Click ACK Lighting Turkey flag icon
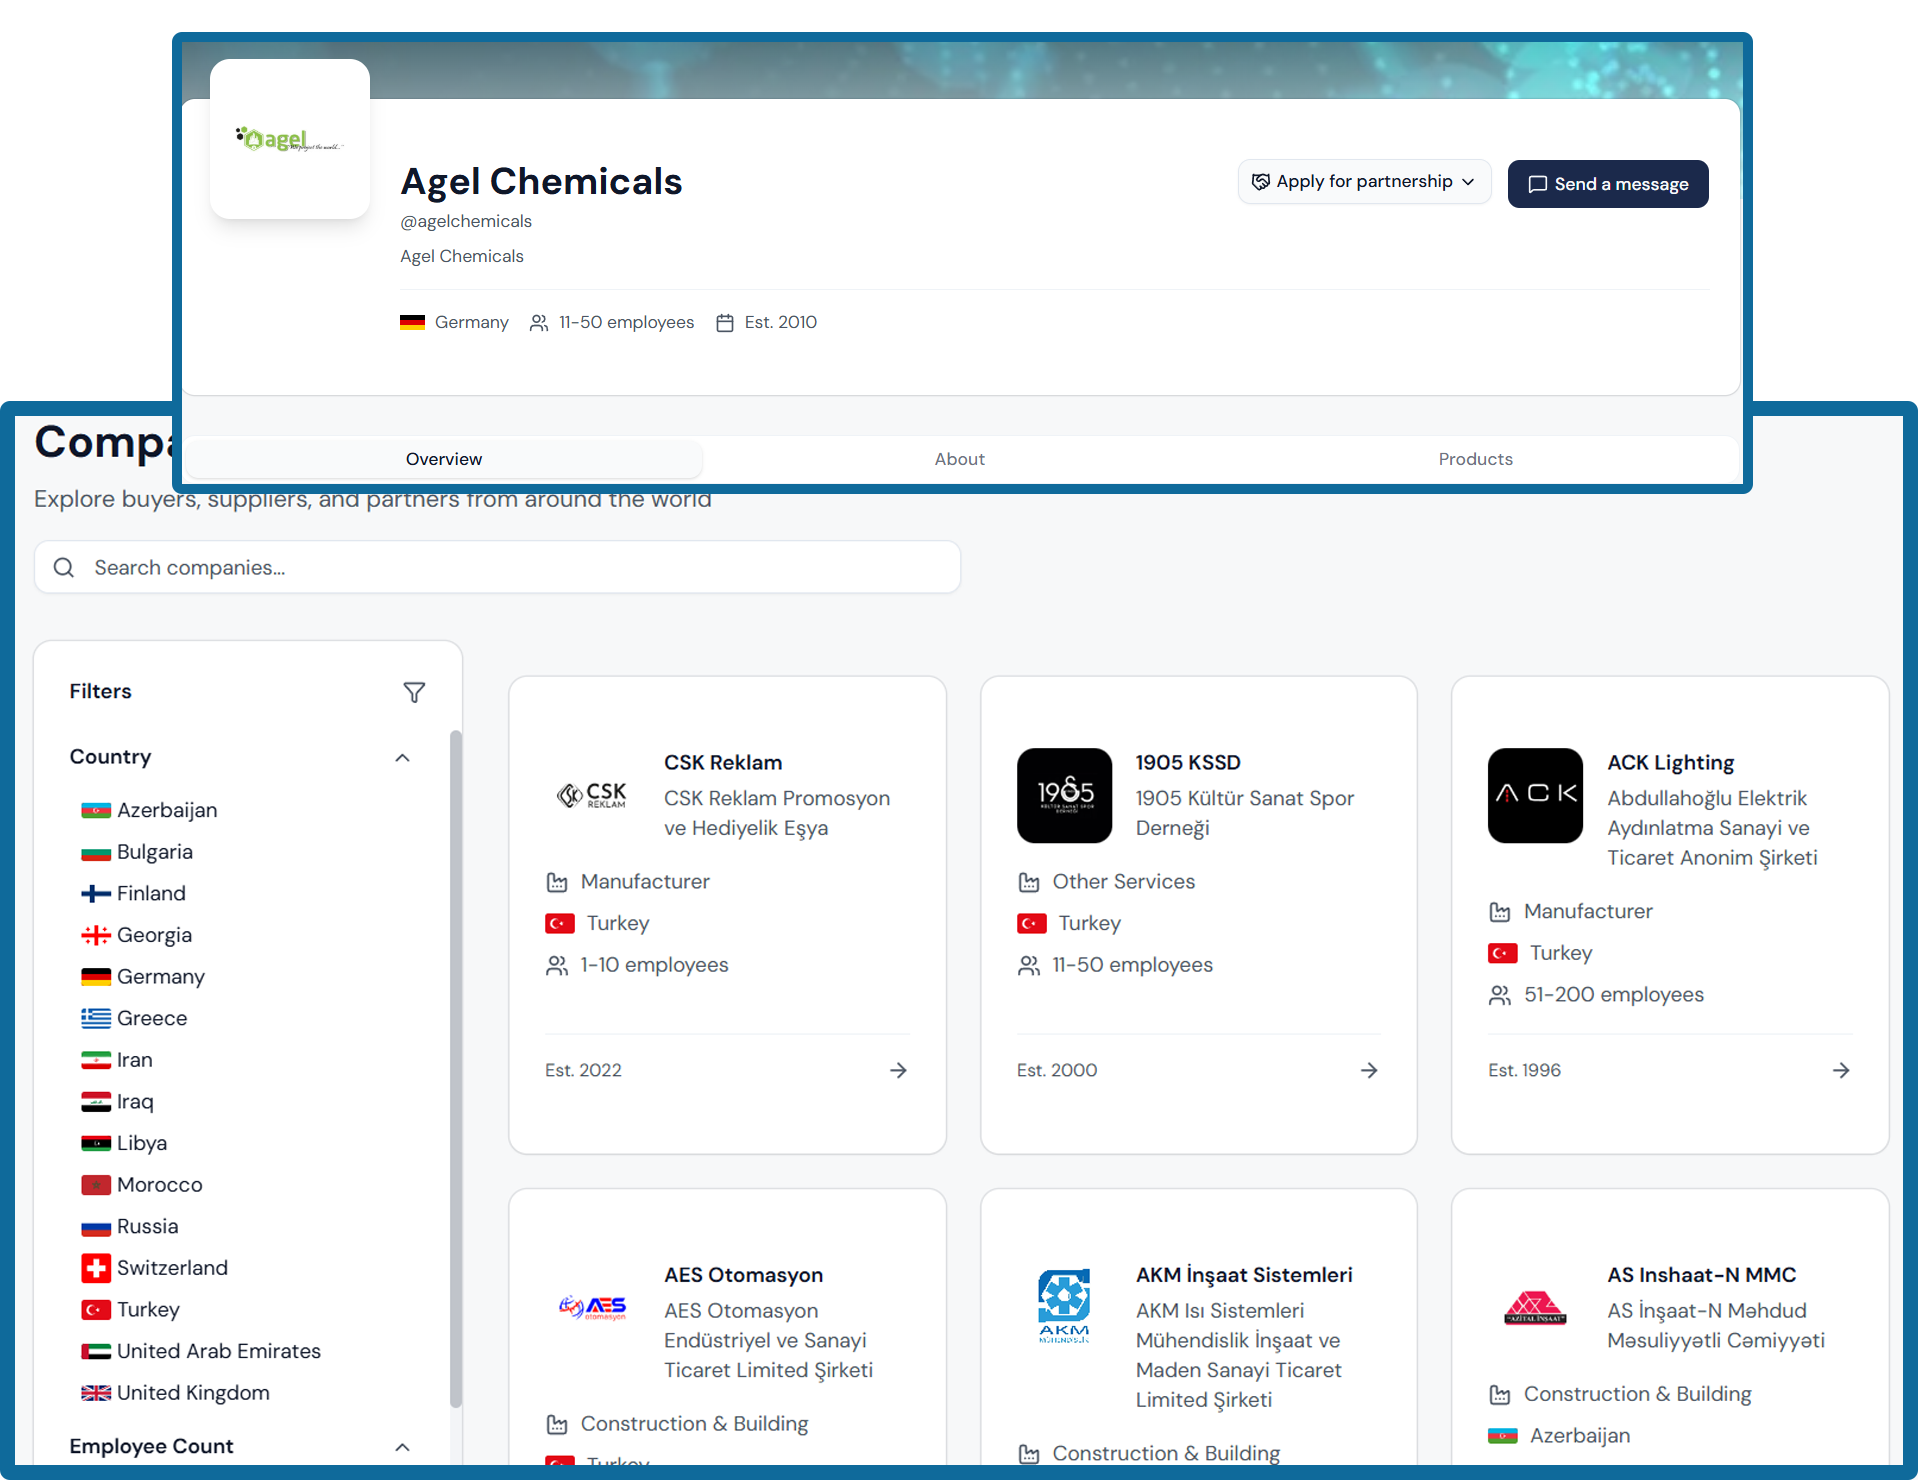Screen dimensions: 1918x1480 click(x=1503, y=954)
